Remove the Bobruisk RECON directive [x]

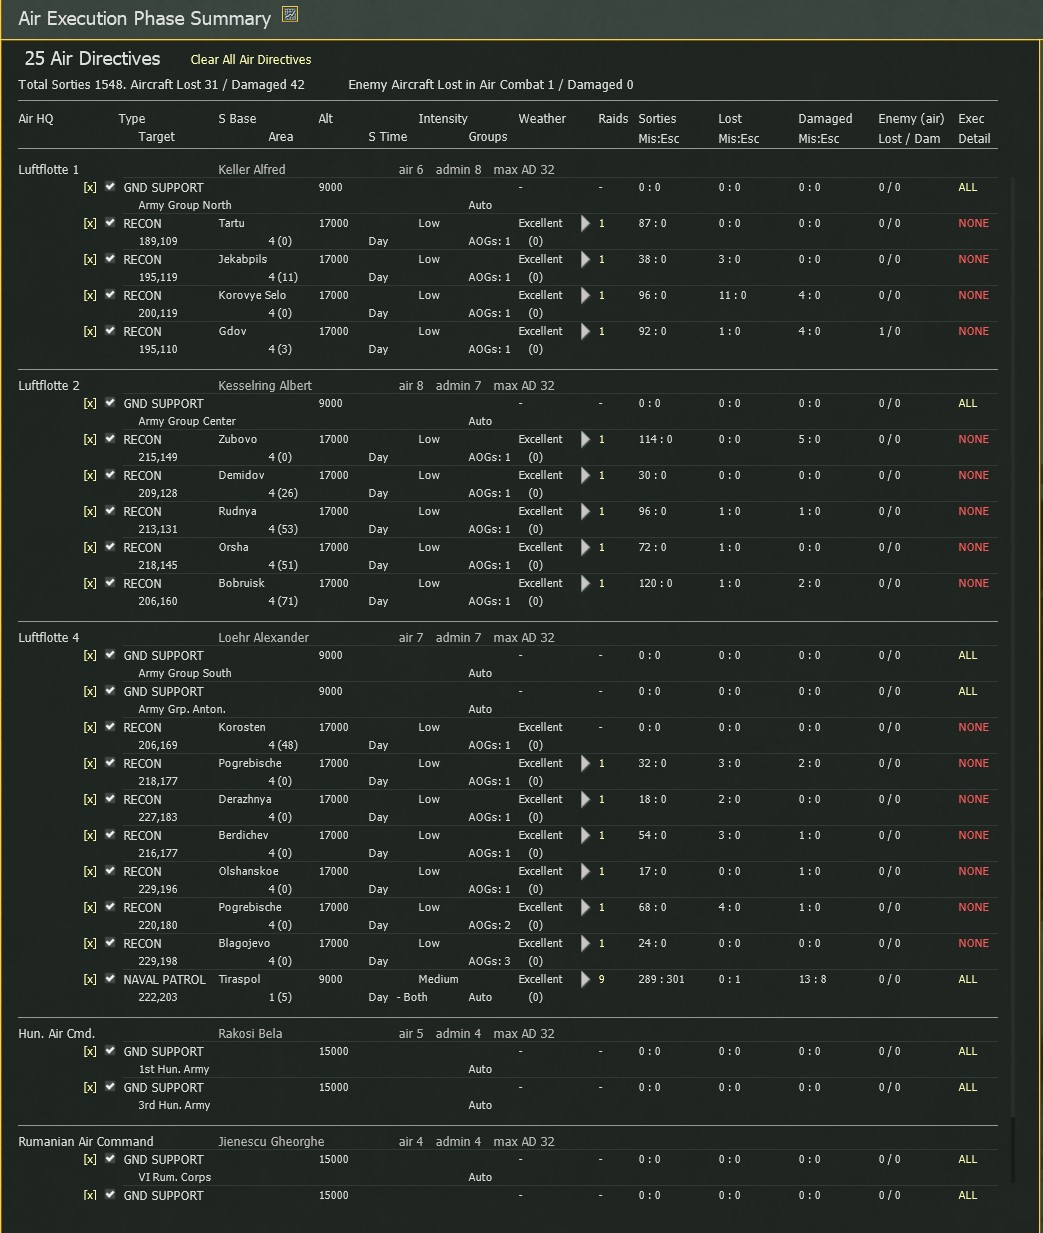90,584
